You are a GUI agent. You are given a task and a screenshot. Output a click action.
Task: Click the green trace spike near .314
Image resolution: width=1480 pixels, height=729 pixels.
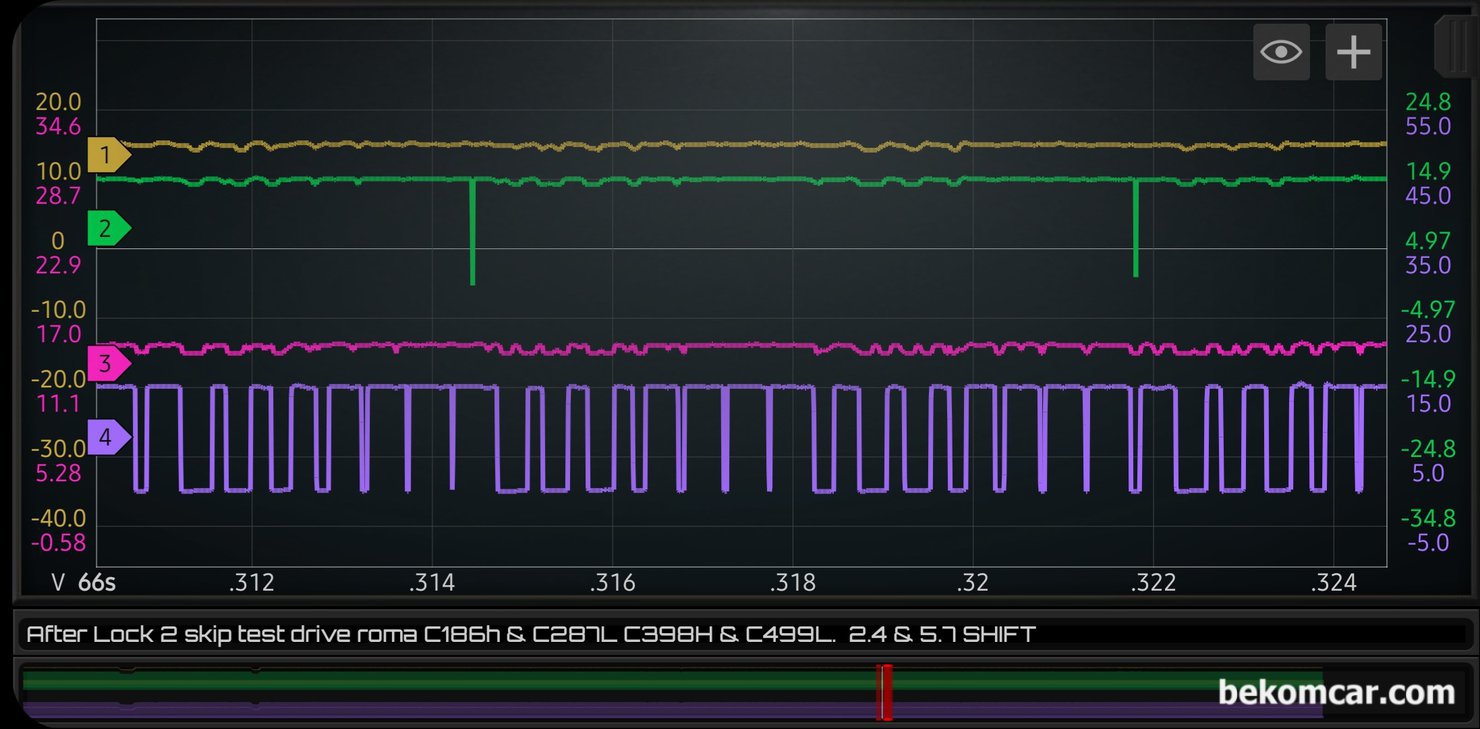472,232
